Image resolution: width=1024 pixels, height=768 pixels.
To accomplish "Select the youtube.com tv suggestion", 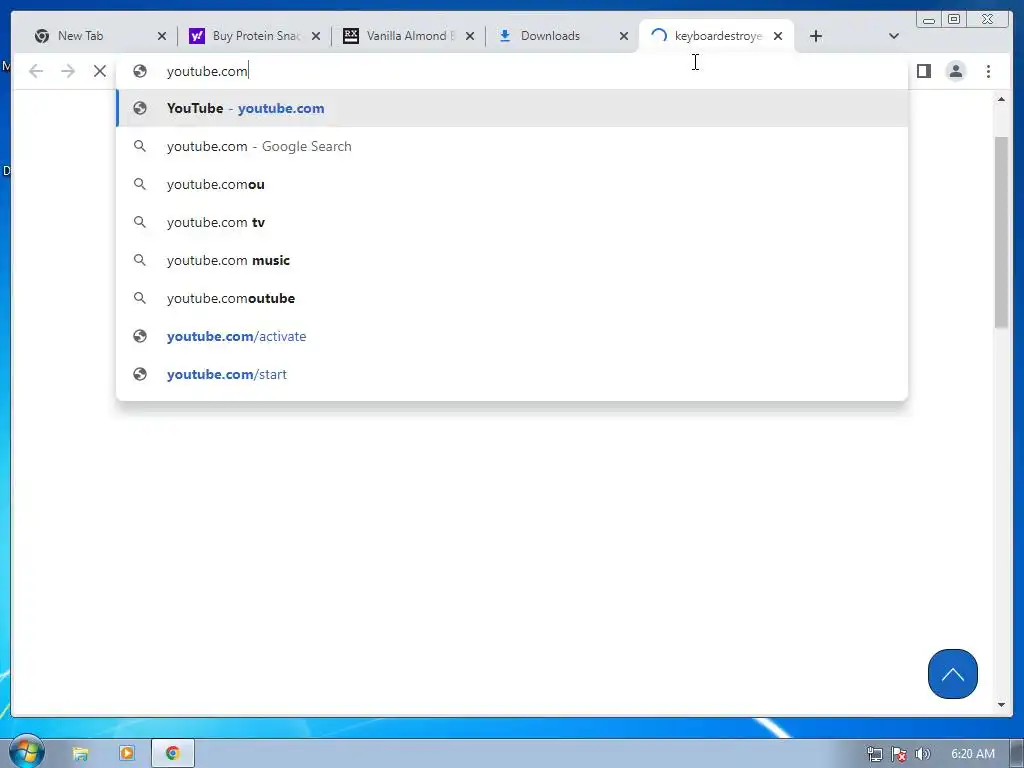I will click(512, 222).
